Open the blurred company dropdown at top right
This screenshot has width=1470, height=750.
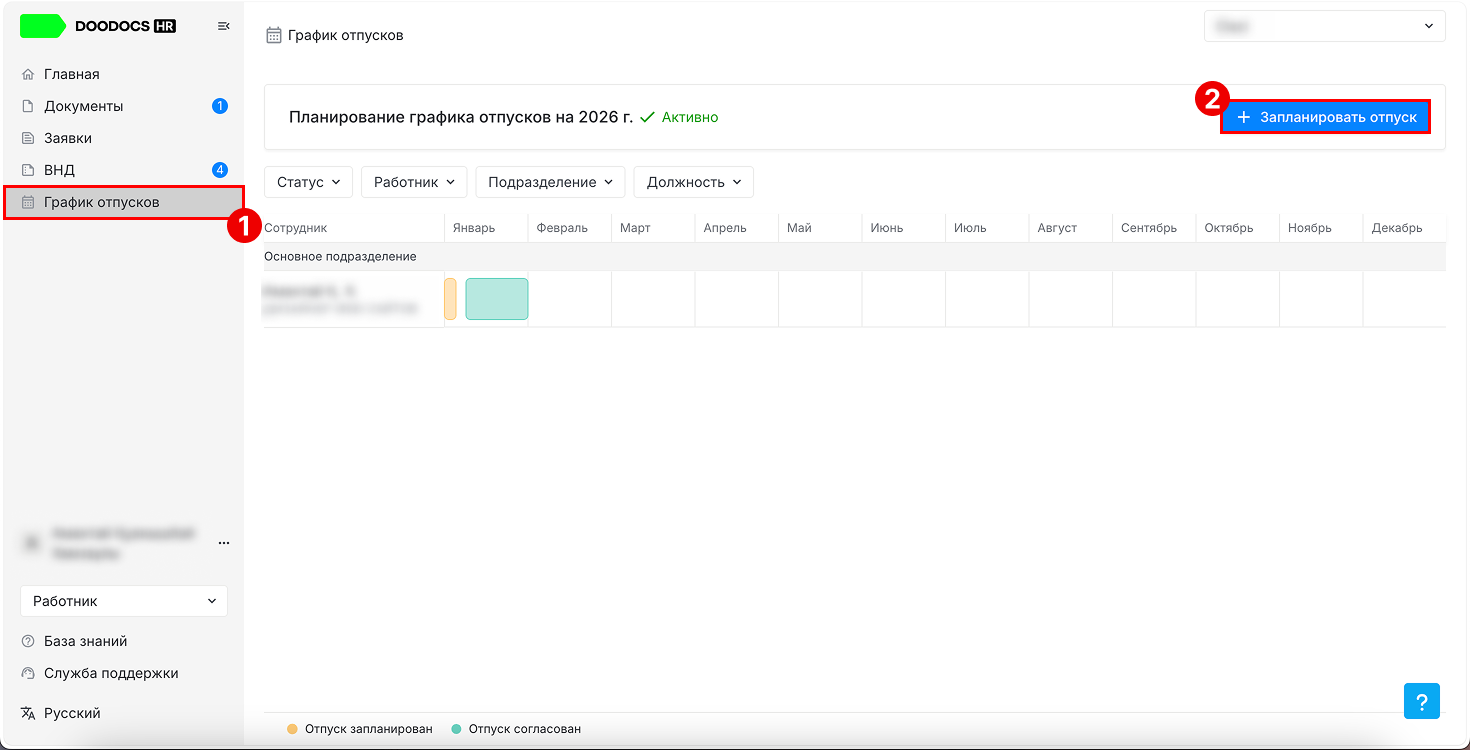pos(1325,27)
